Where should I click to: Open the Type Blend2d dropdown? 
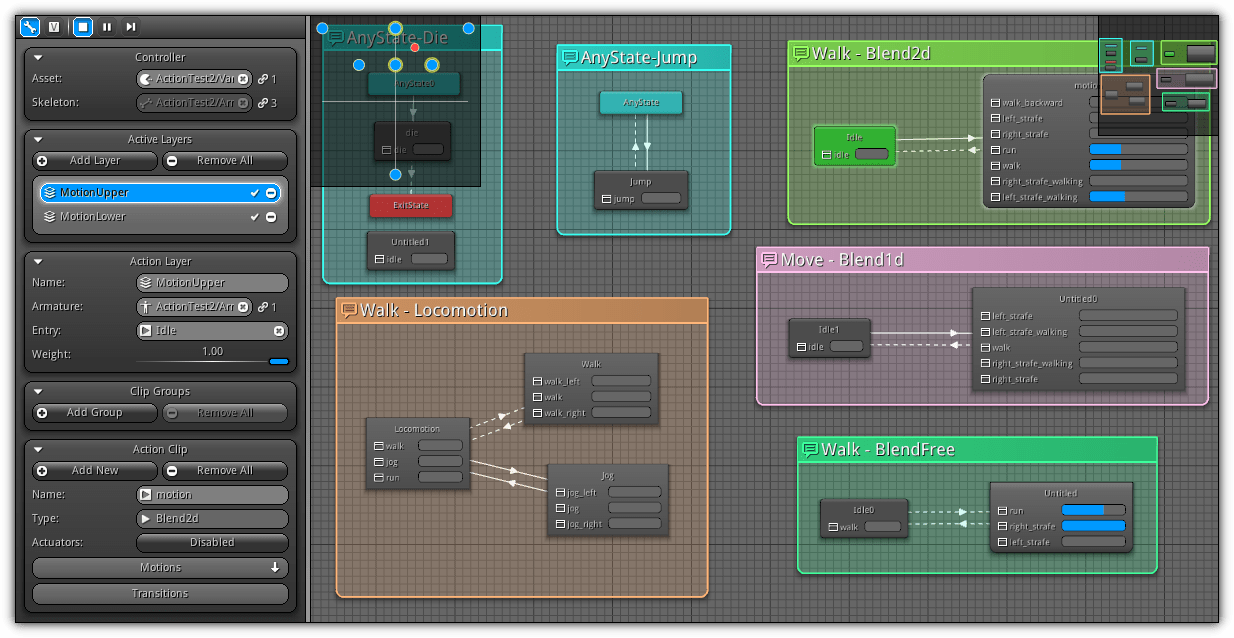[212, 518]
